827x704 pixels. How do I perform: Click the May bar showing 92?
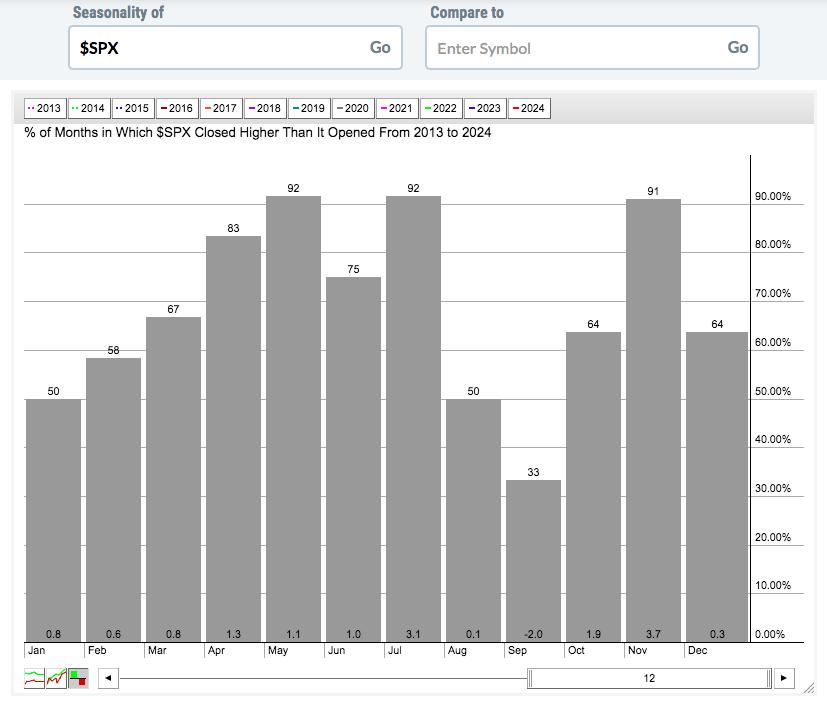coord(293,420)
